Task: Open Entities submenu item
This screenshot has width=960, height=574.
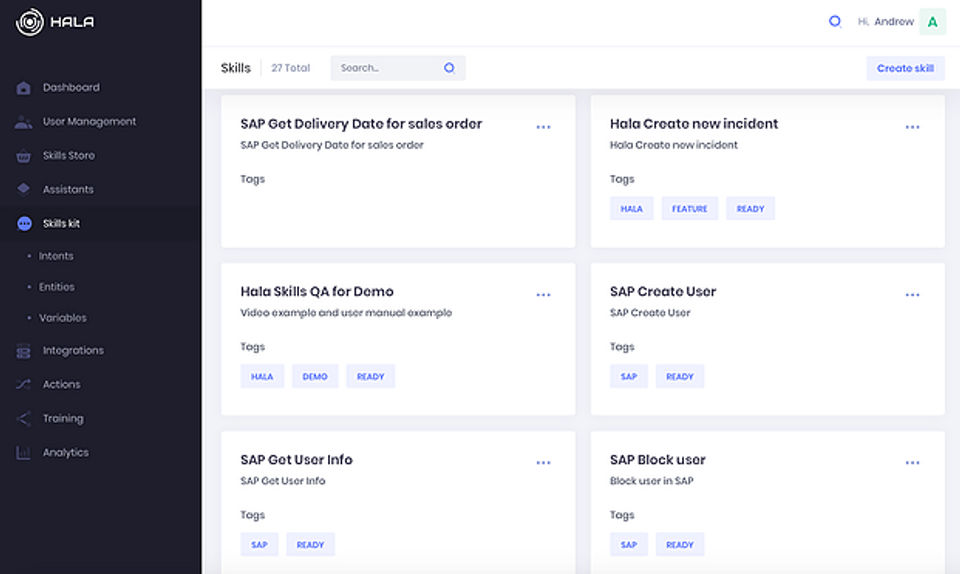Action: click(x=56, y=287)
